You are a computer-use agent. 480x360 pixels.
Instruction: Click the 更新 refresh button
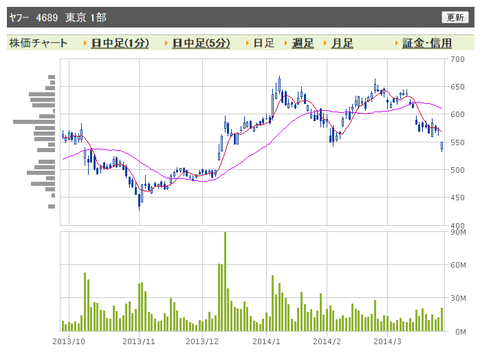tap(455, 17)
